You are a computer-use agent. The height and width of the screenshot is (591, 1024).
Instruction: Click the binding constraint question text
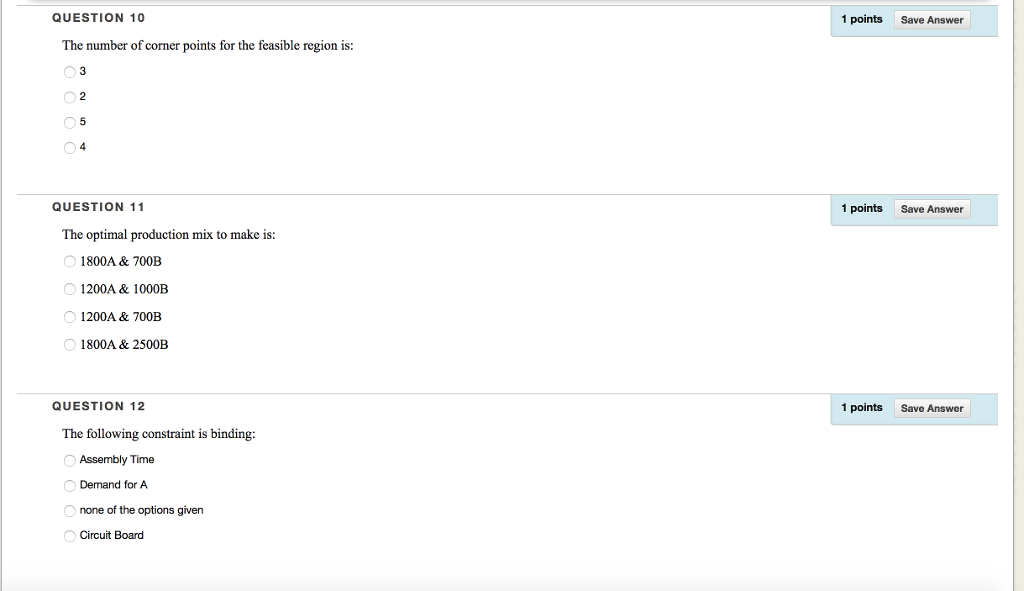point(158,434)
